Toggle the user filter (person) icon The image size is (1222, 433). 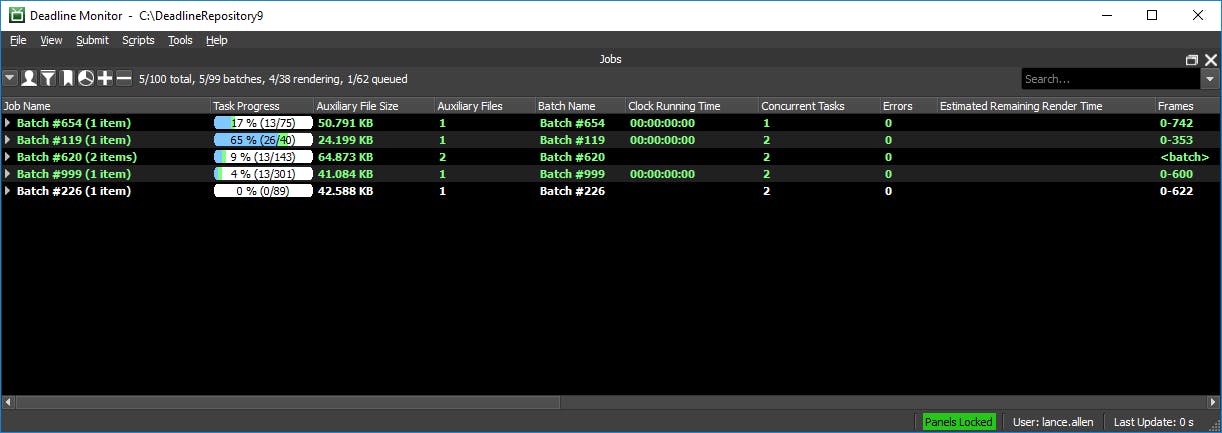[29, 78]
